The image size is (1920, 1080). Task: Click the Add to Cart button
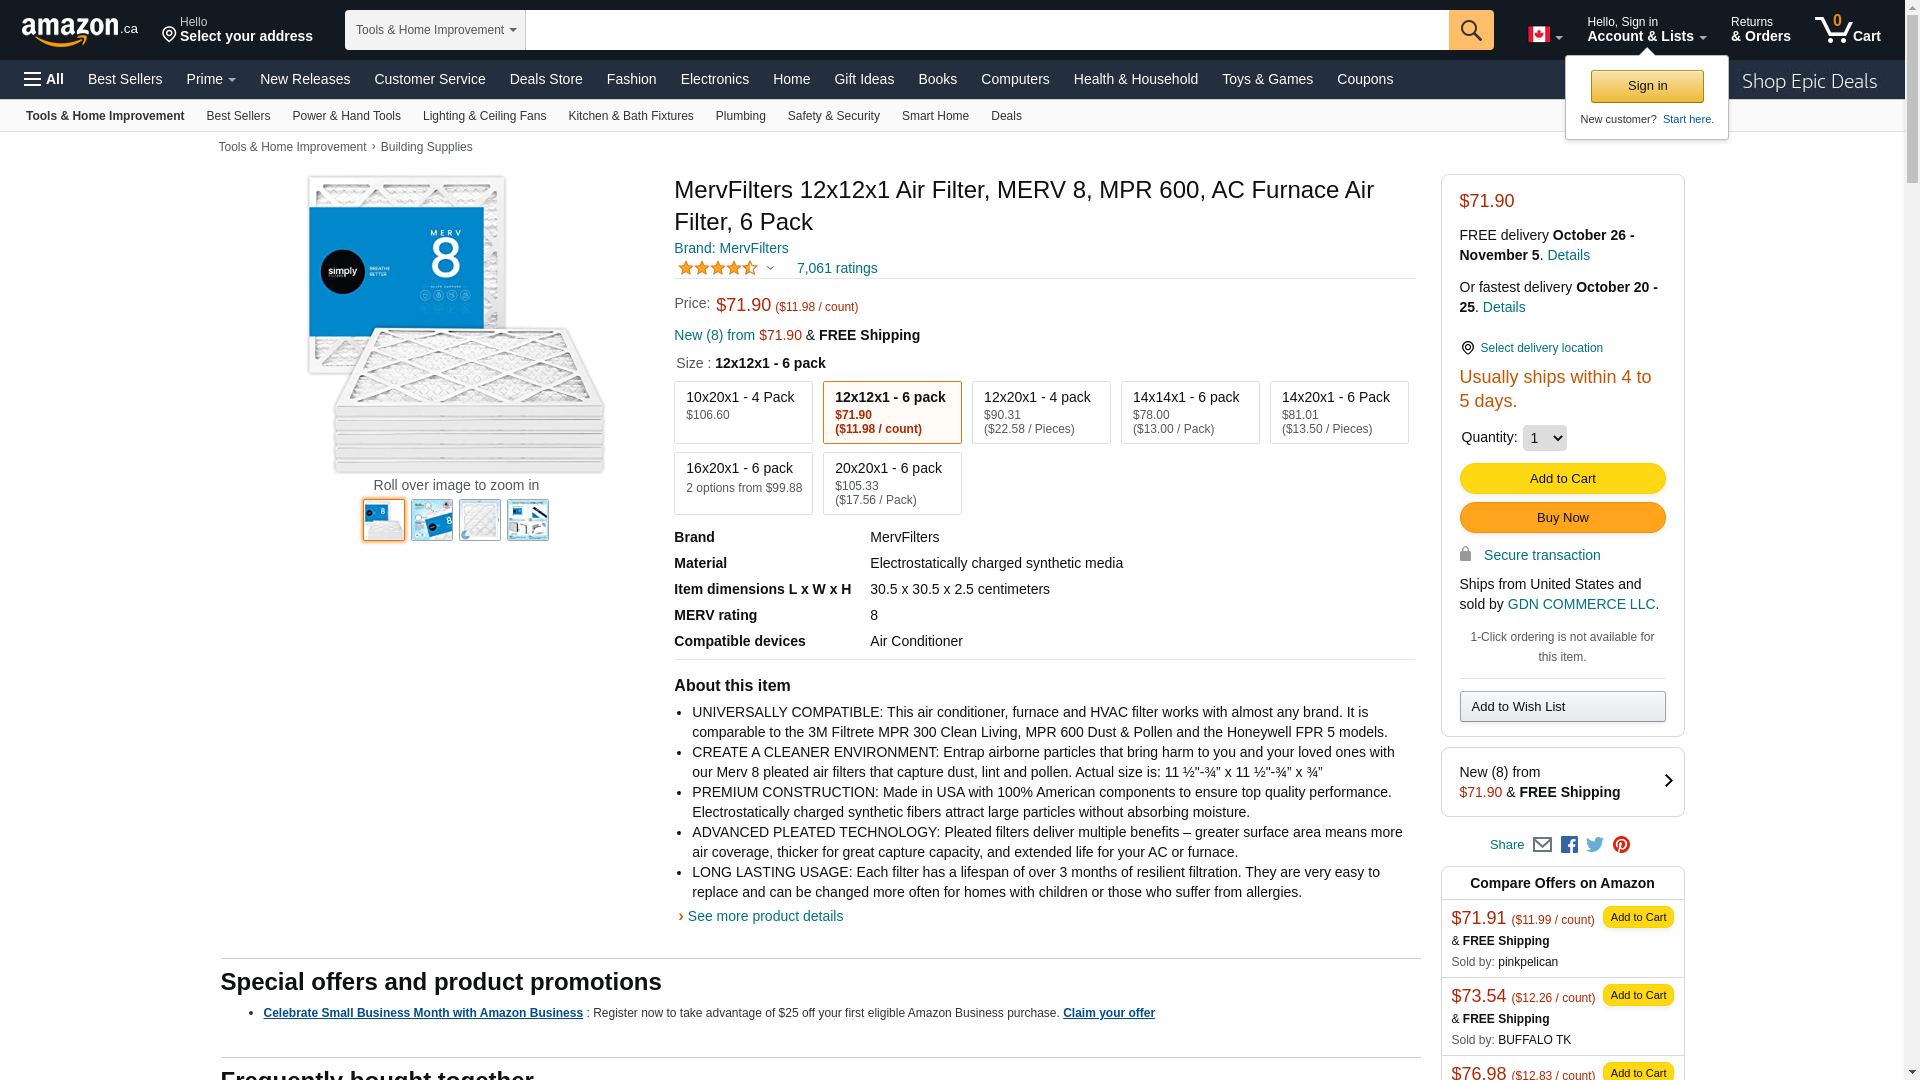point(1562,478)
